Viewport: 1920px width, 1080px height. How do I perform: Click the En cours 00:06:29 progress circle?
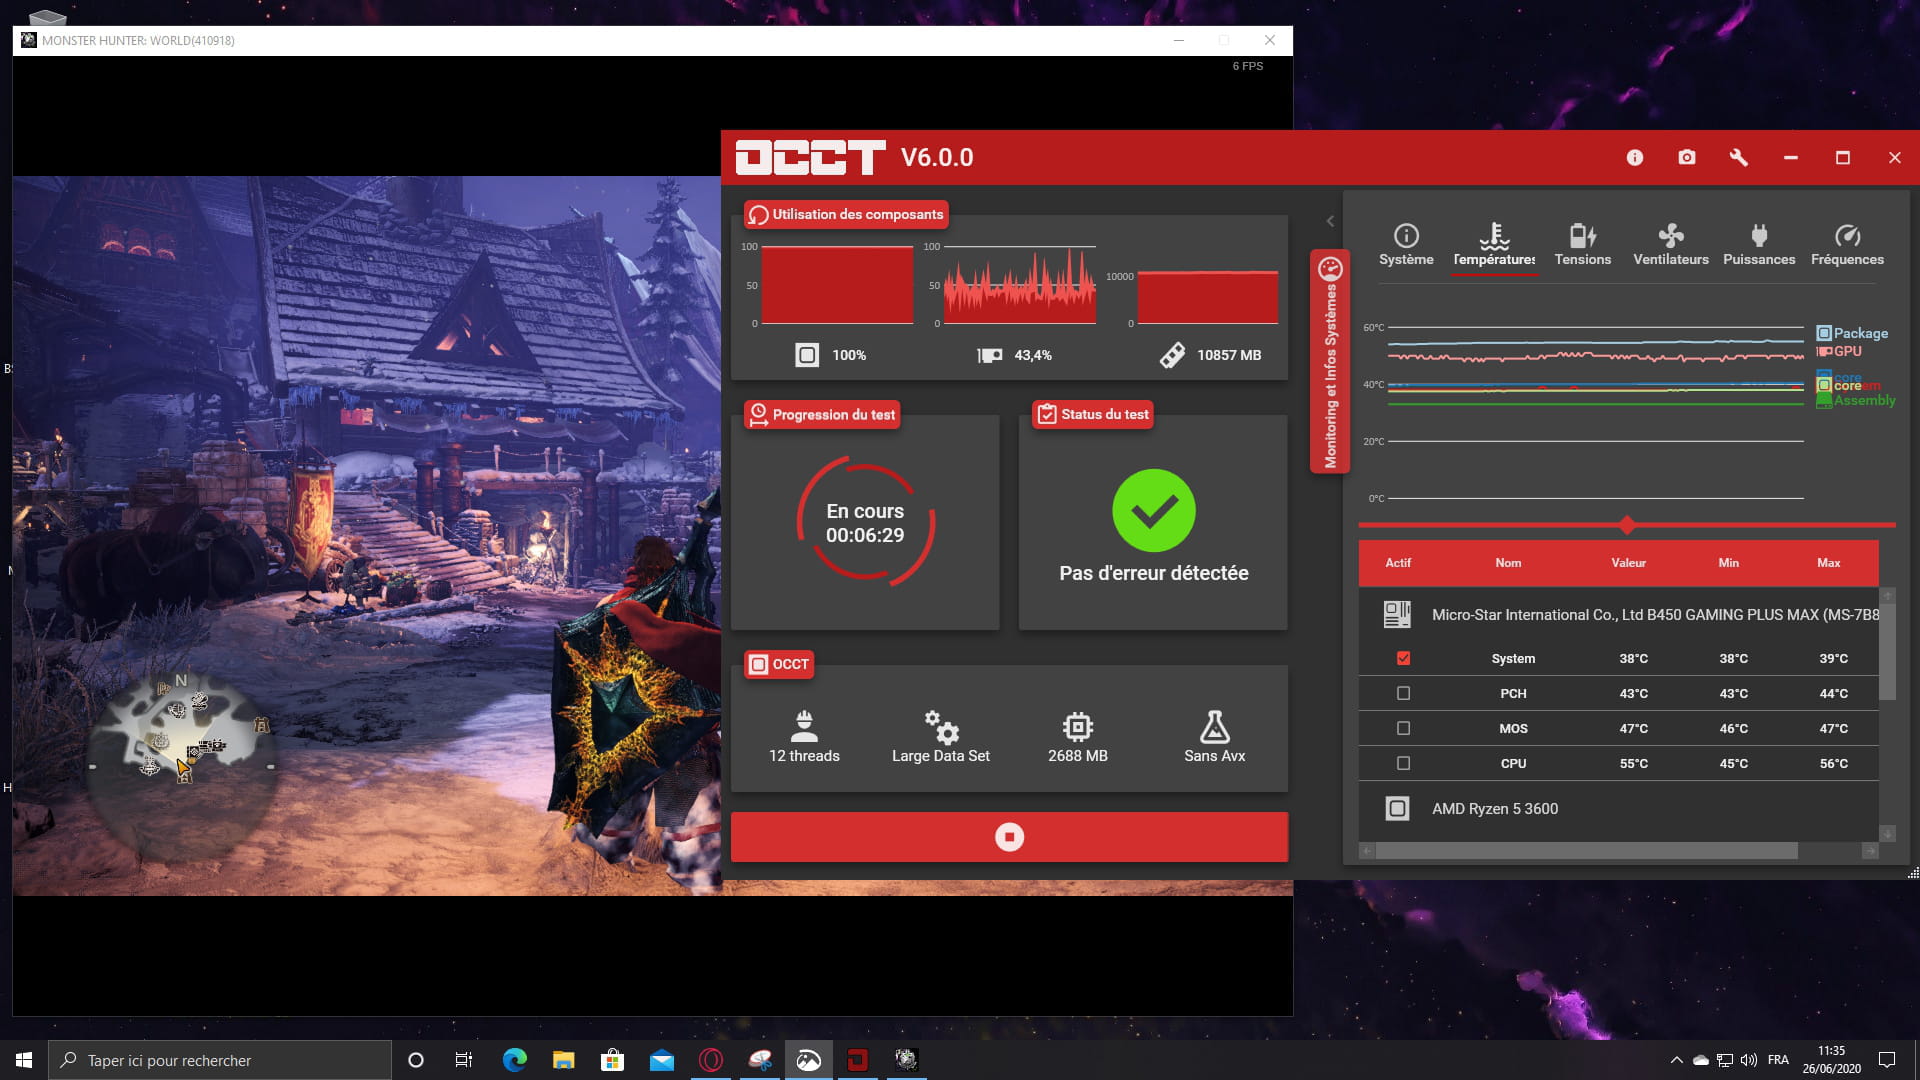tap(865, 522)
